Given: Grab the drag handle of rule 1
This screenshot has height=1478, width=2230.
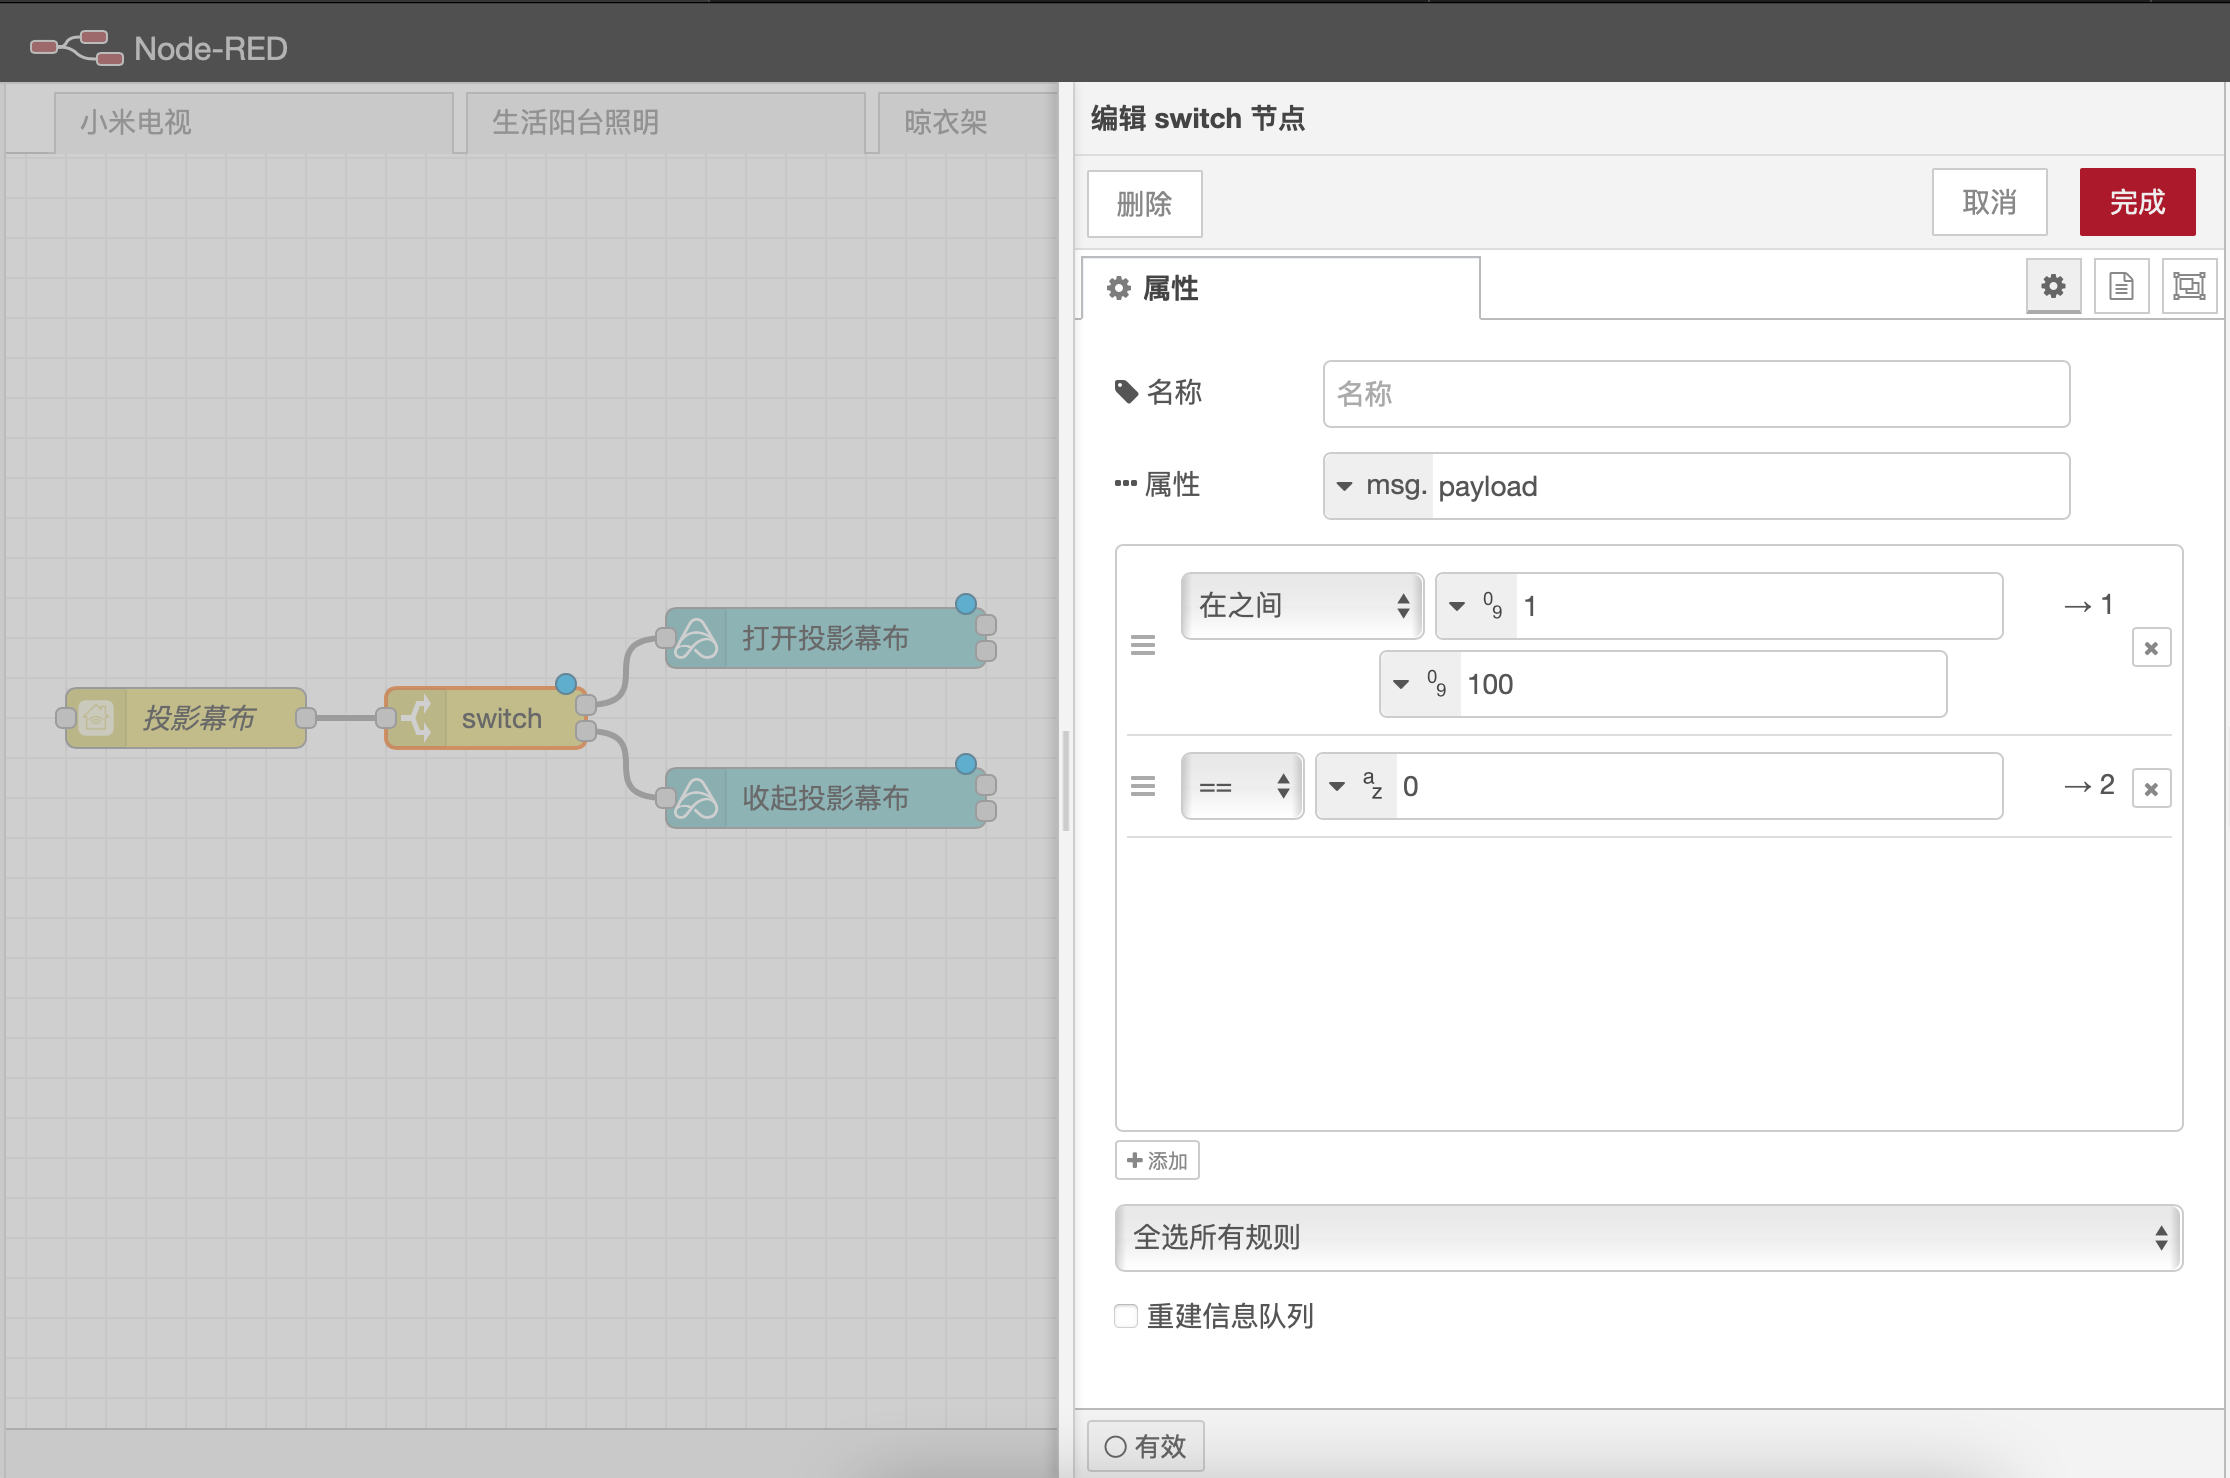Looking at the screenshot, I should pyautogui.click(x=1143, y=646).
